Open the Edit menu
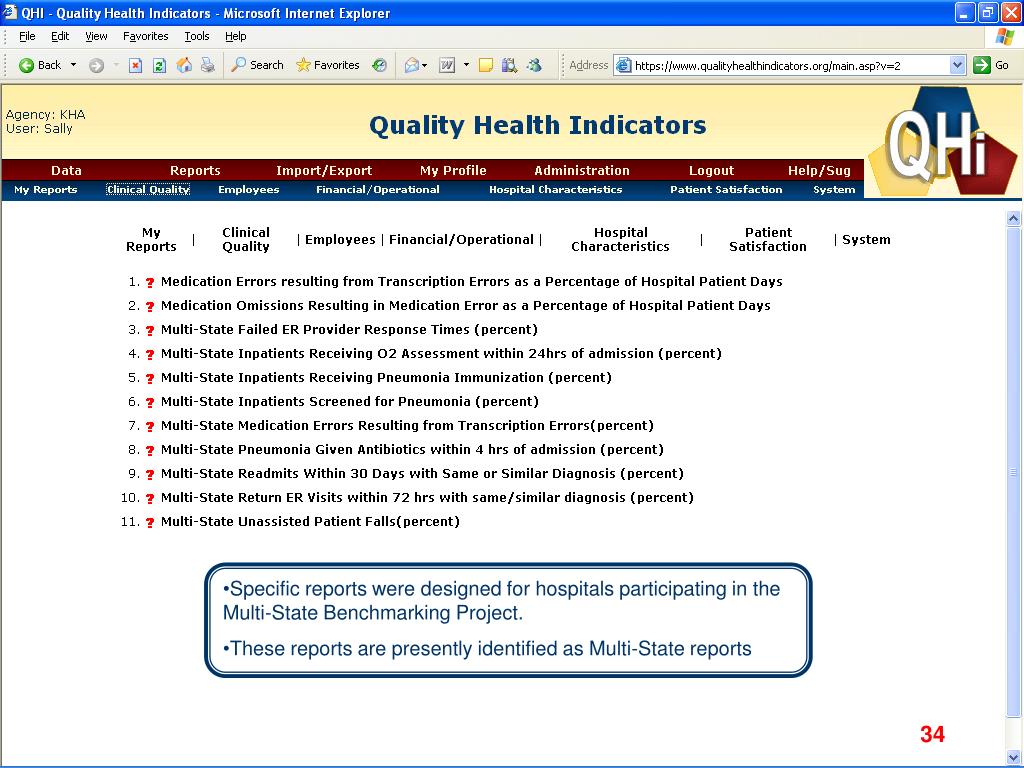Screen dimensions: 1024x768 60,36
